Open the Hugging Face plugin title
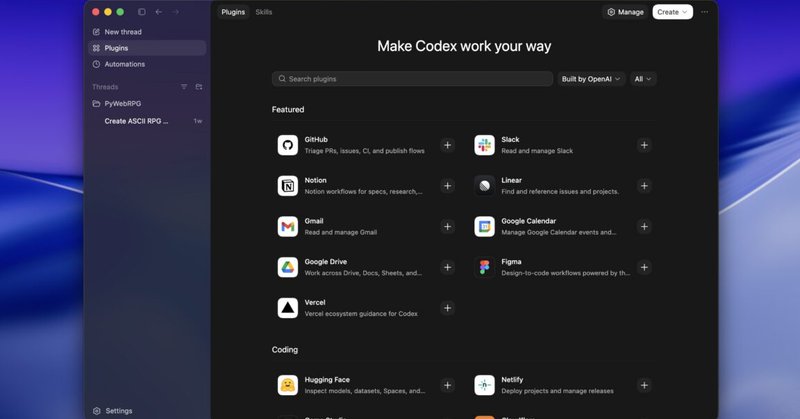 (327, 380)
